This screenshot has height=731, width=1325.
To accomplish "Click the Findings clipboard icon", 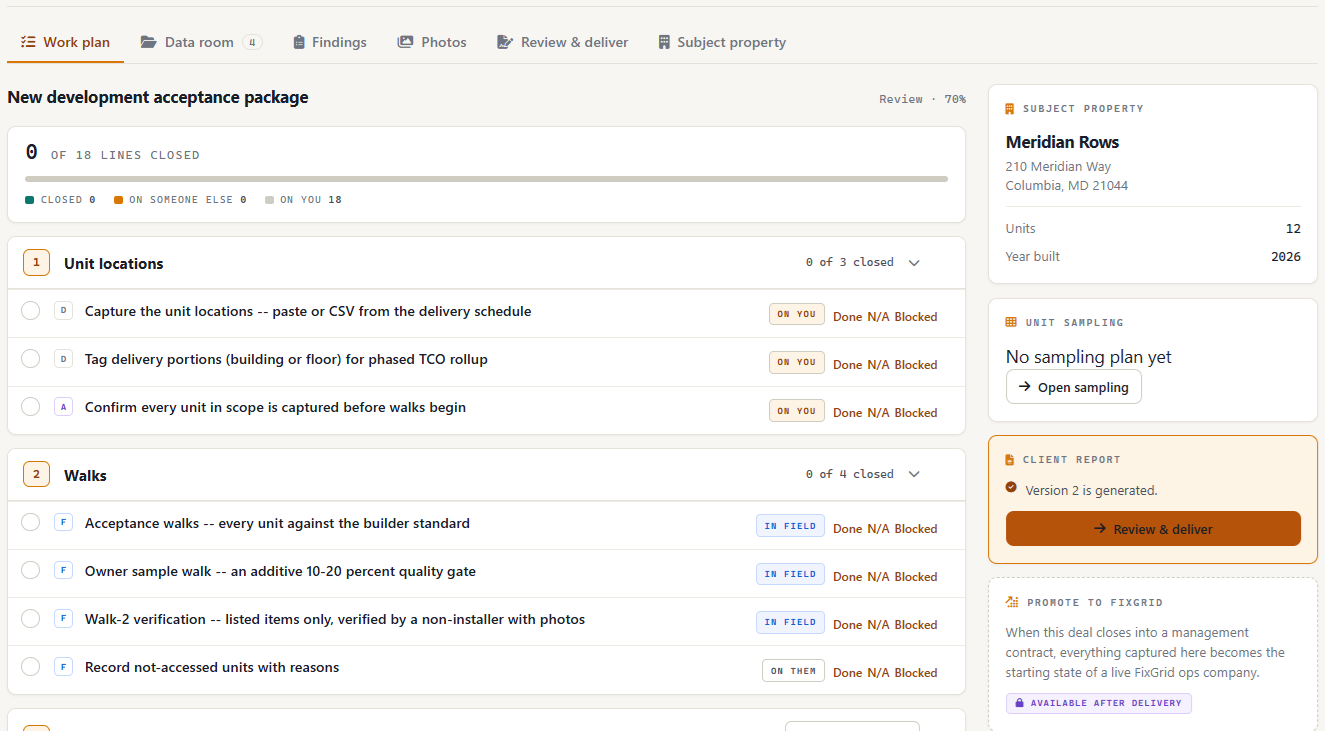I will click(x=299, y=42).
